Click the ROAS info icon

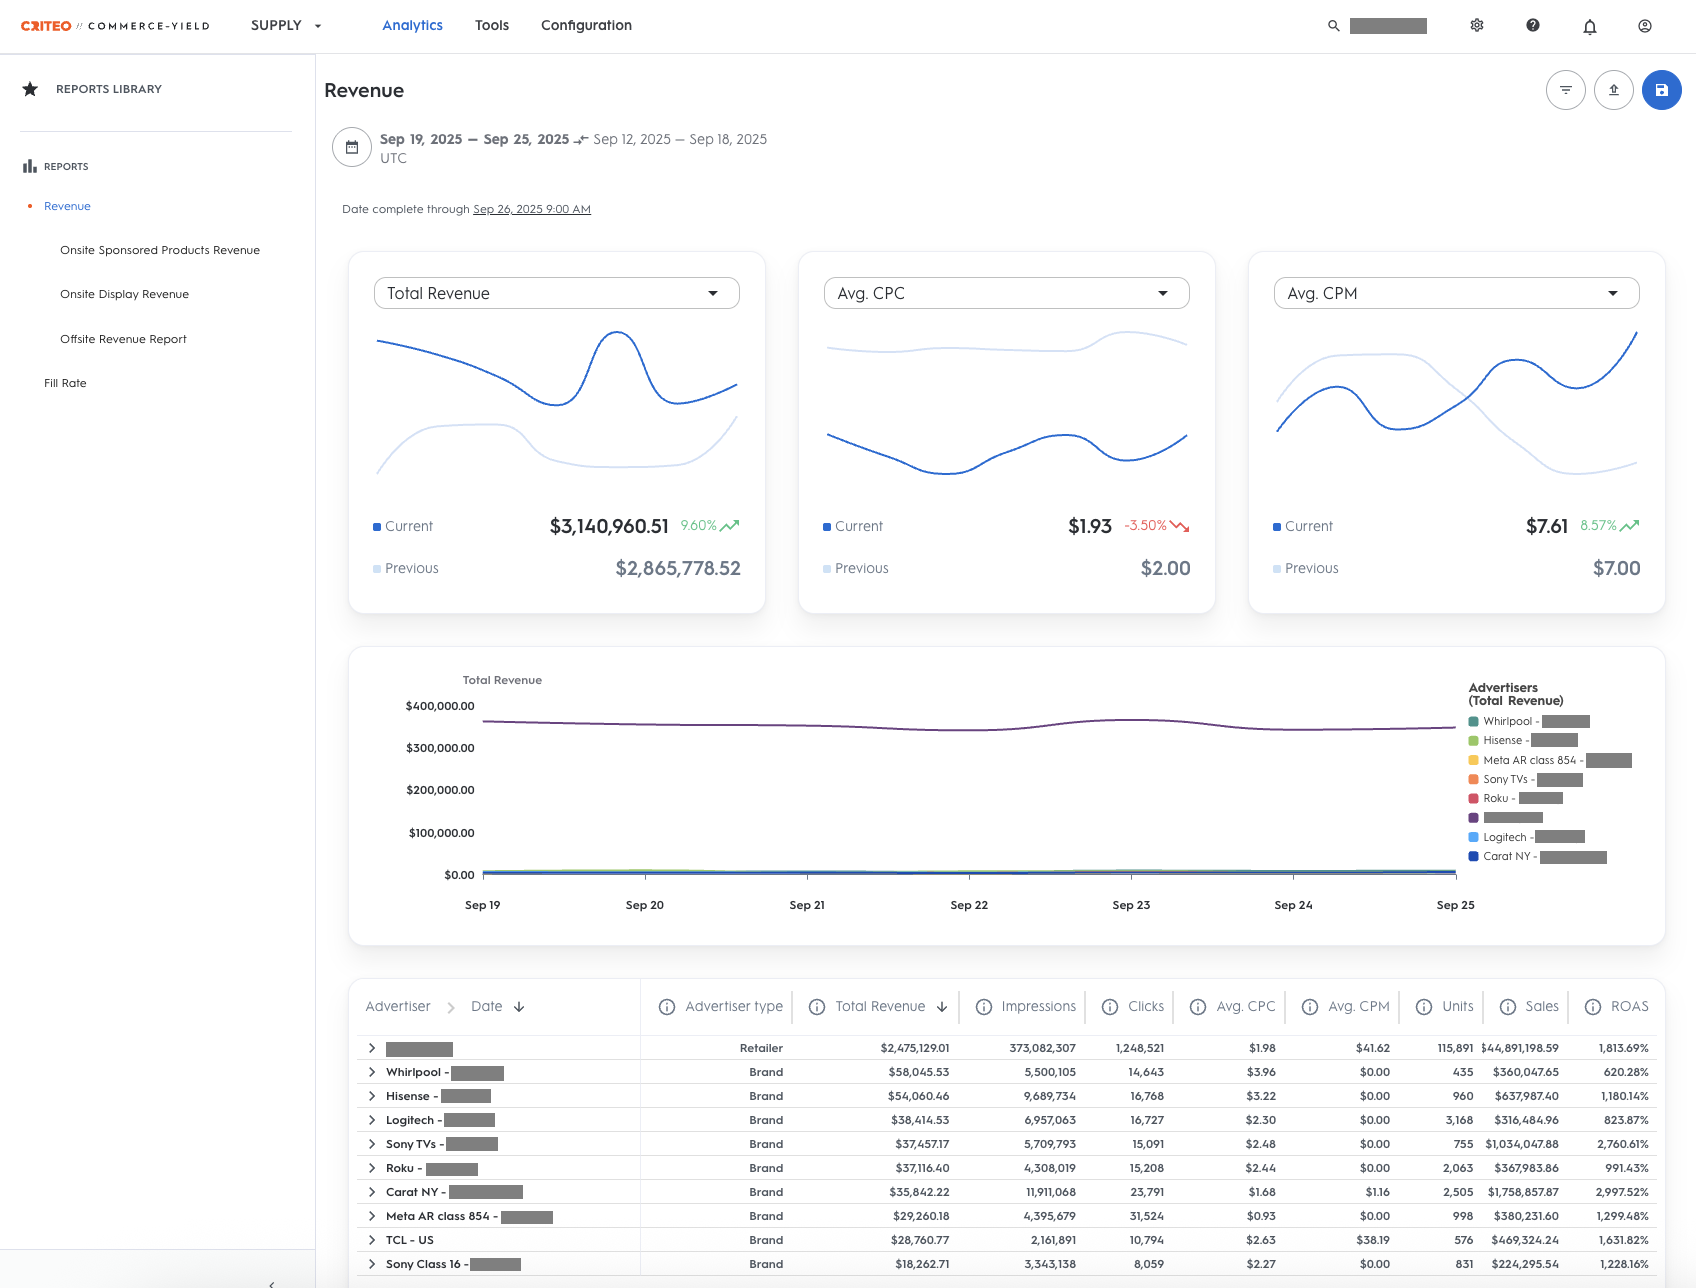point(1593,1007)
